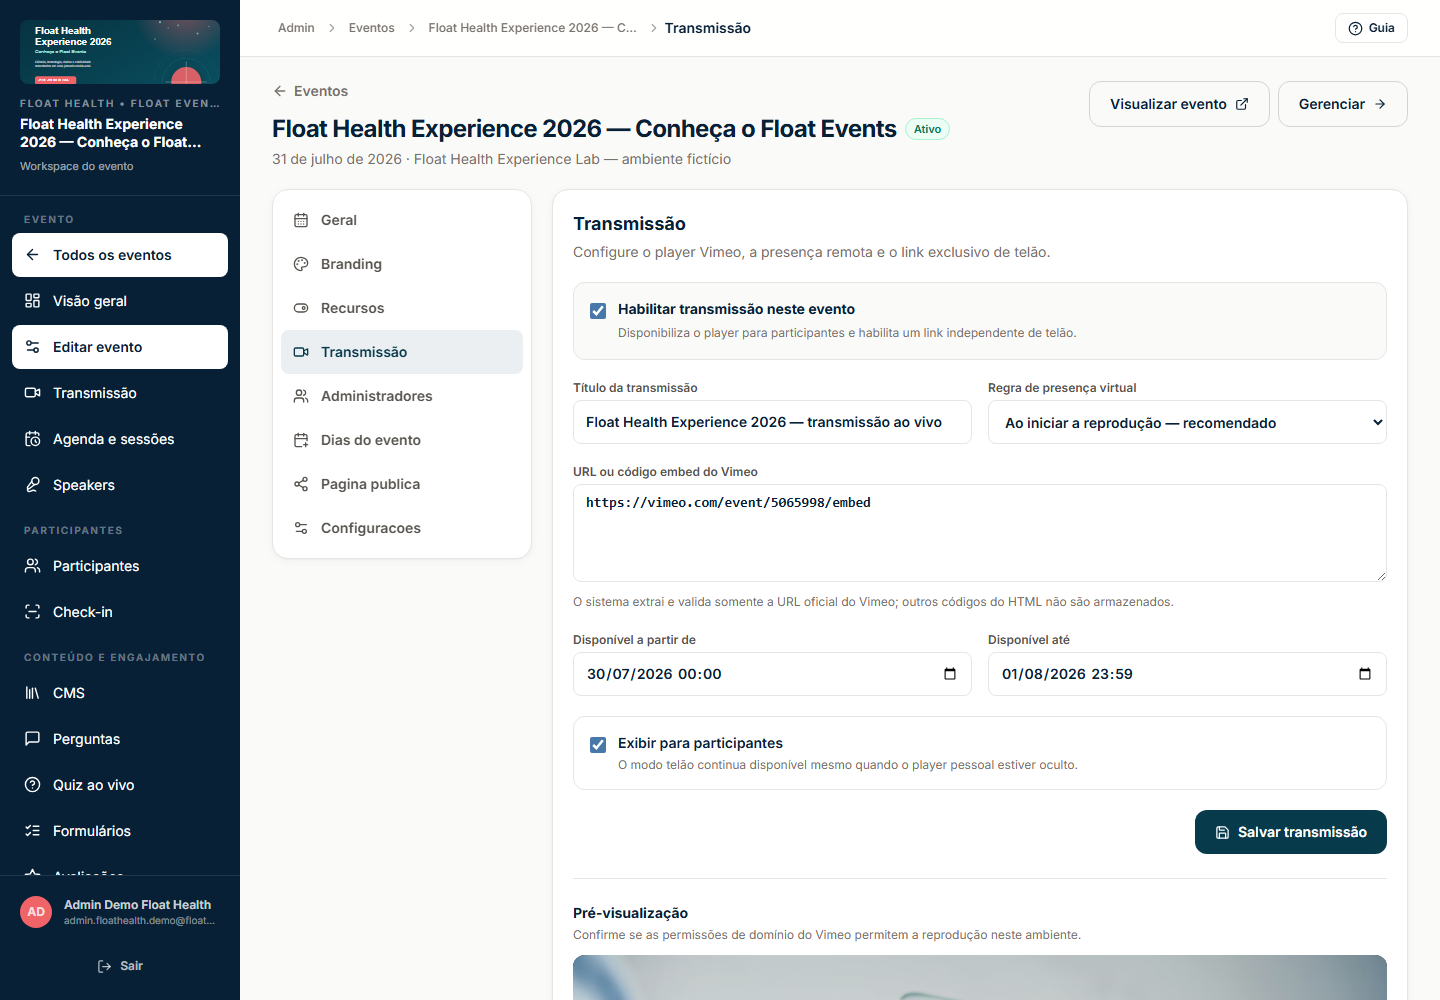Open Todos os eventos in sidebar
The width and height of the screenshot is (1440, 1000).
120,255
